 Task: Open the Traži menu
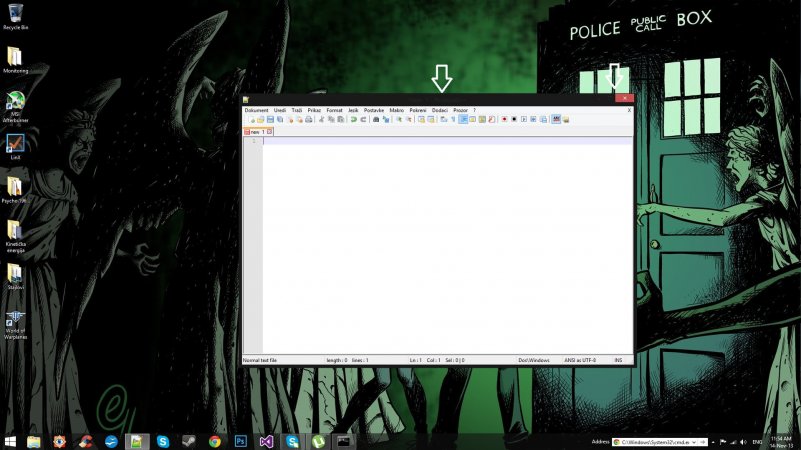[x=297, y=110]
